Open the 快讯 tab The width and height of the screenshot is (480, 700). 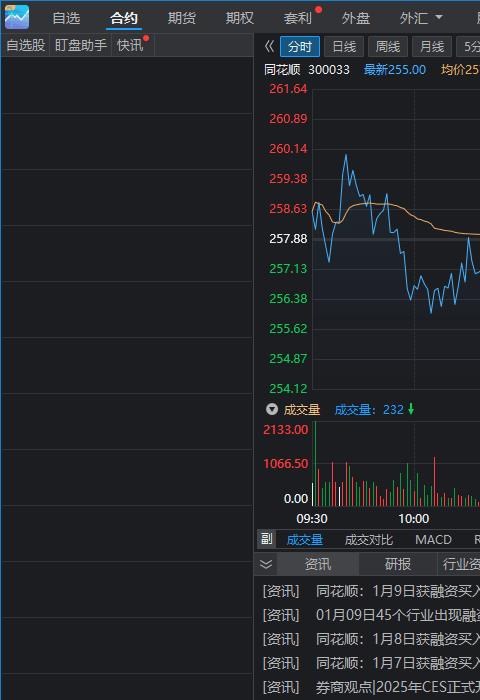[130, 45]
